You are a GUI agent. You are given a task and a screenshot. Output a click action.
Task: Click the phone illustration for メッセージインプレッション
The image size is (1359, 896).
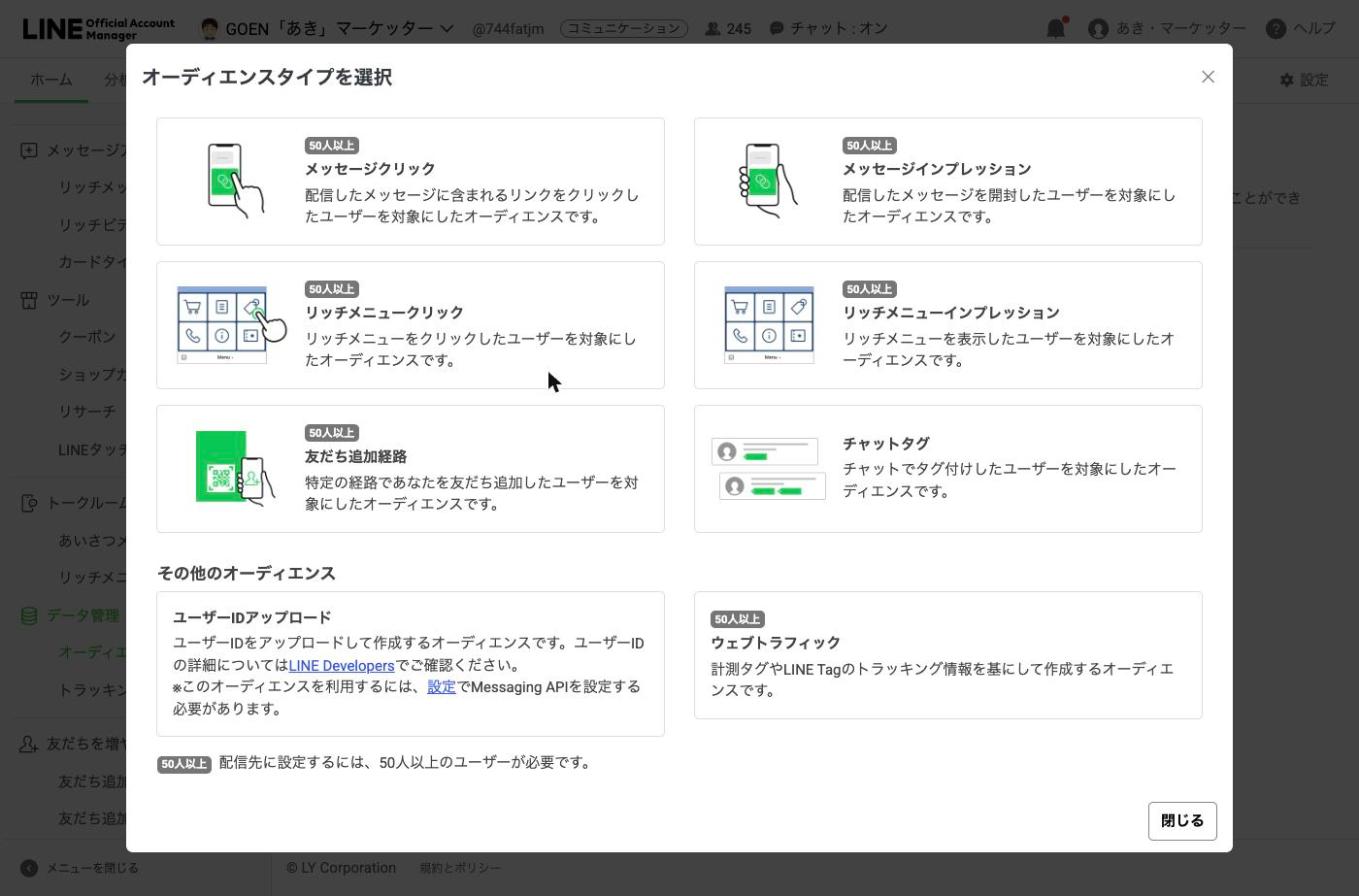click(768, 180)
